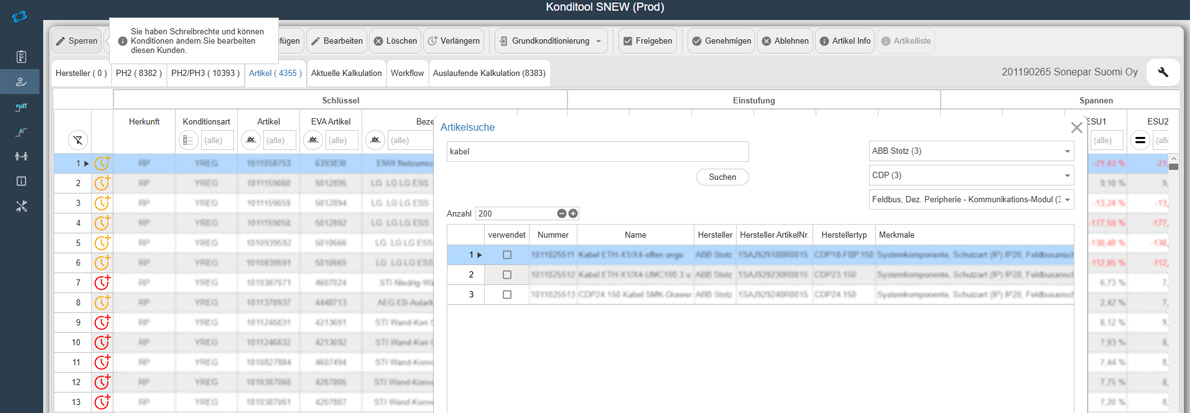Open the Feldbus, Dez. Peripherie dropdown
The image size is (1190, 413).
971,200
